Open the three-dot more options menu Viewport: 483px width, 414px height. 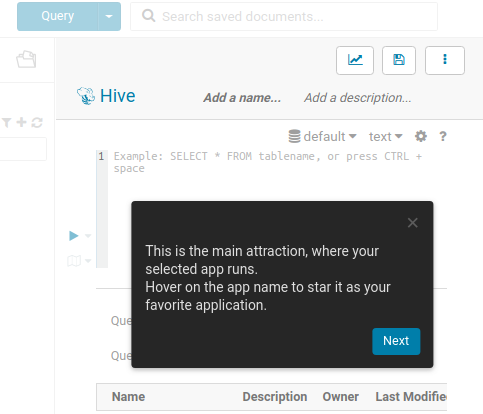(x=445, y=60)
